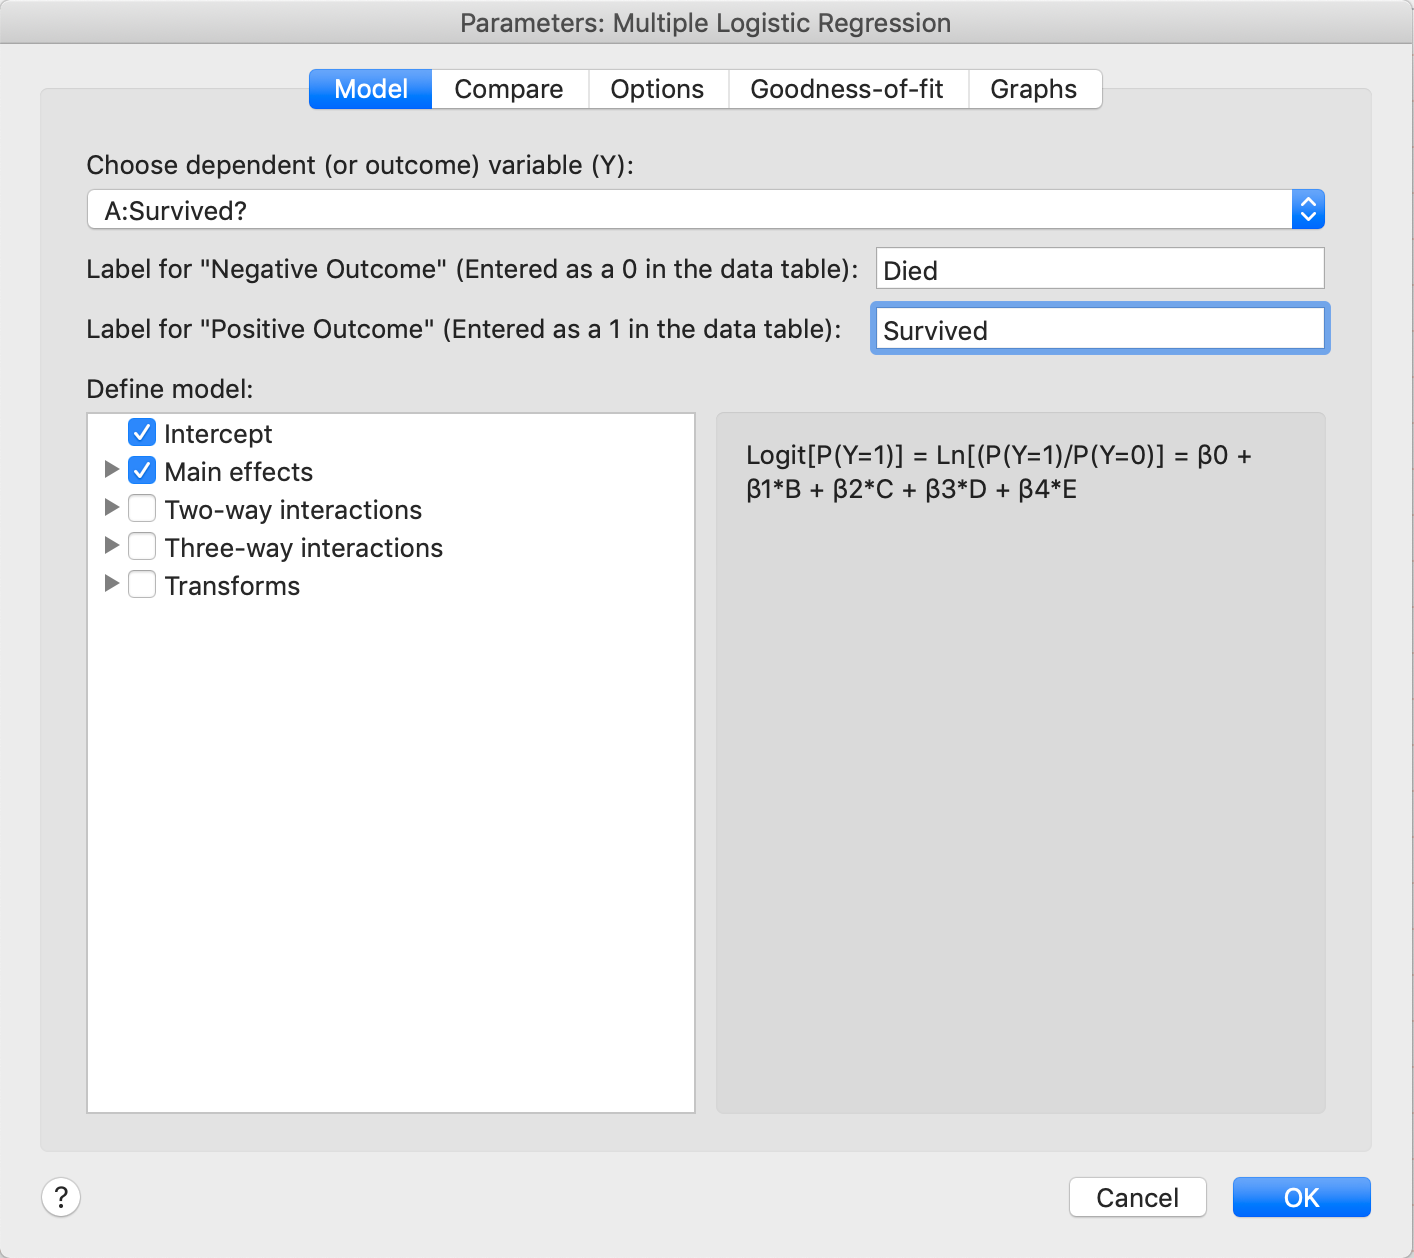Expand the Three-way interactions triangle
The width and height of the screenshot is (1414, 1258).
point(112,546)
